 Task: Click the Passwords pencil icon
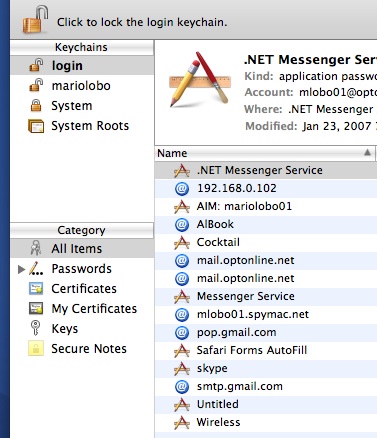[x=36, y=269]
